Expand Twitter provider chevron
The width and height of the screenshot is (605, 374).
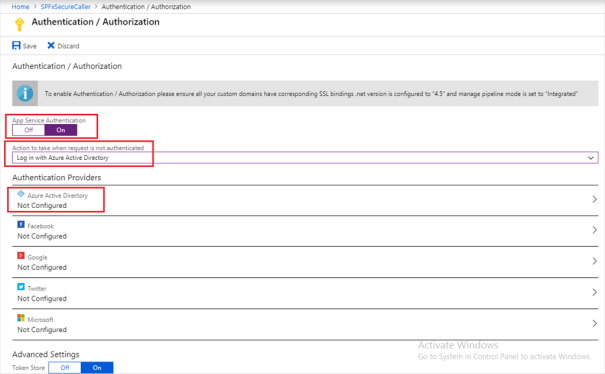595,293
